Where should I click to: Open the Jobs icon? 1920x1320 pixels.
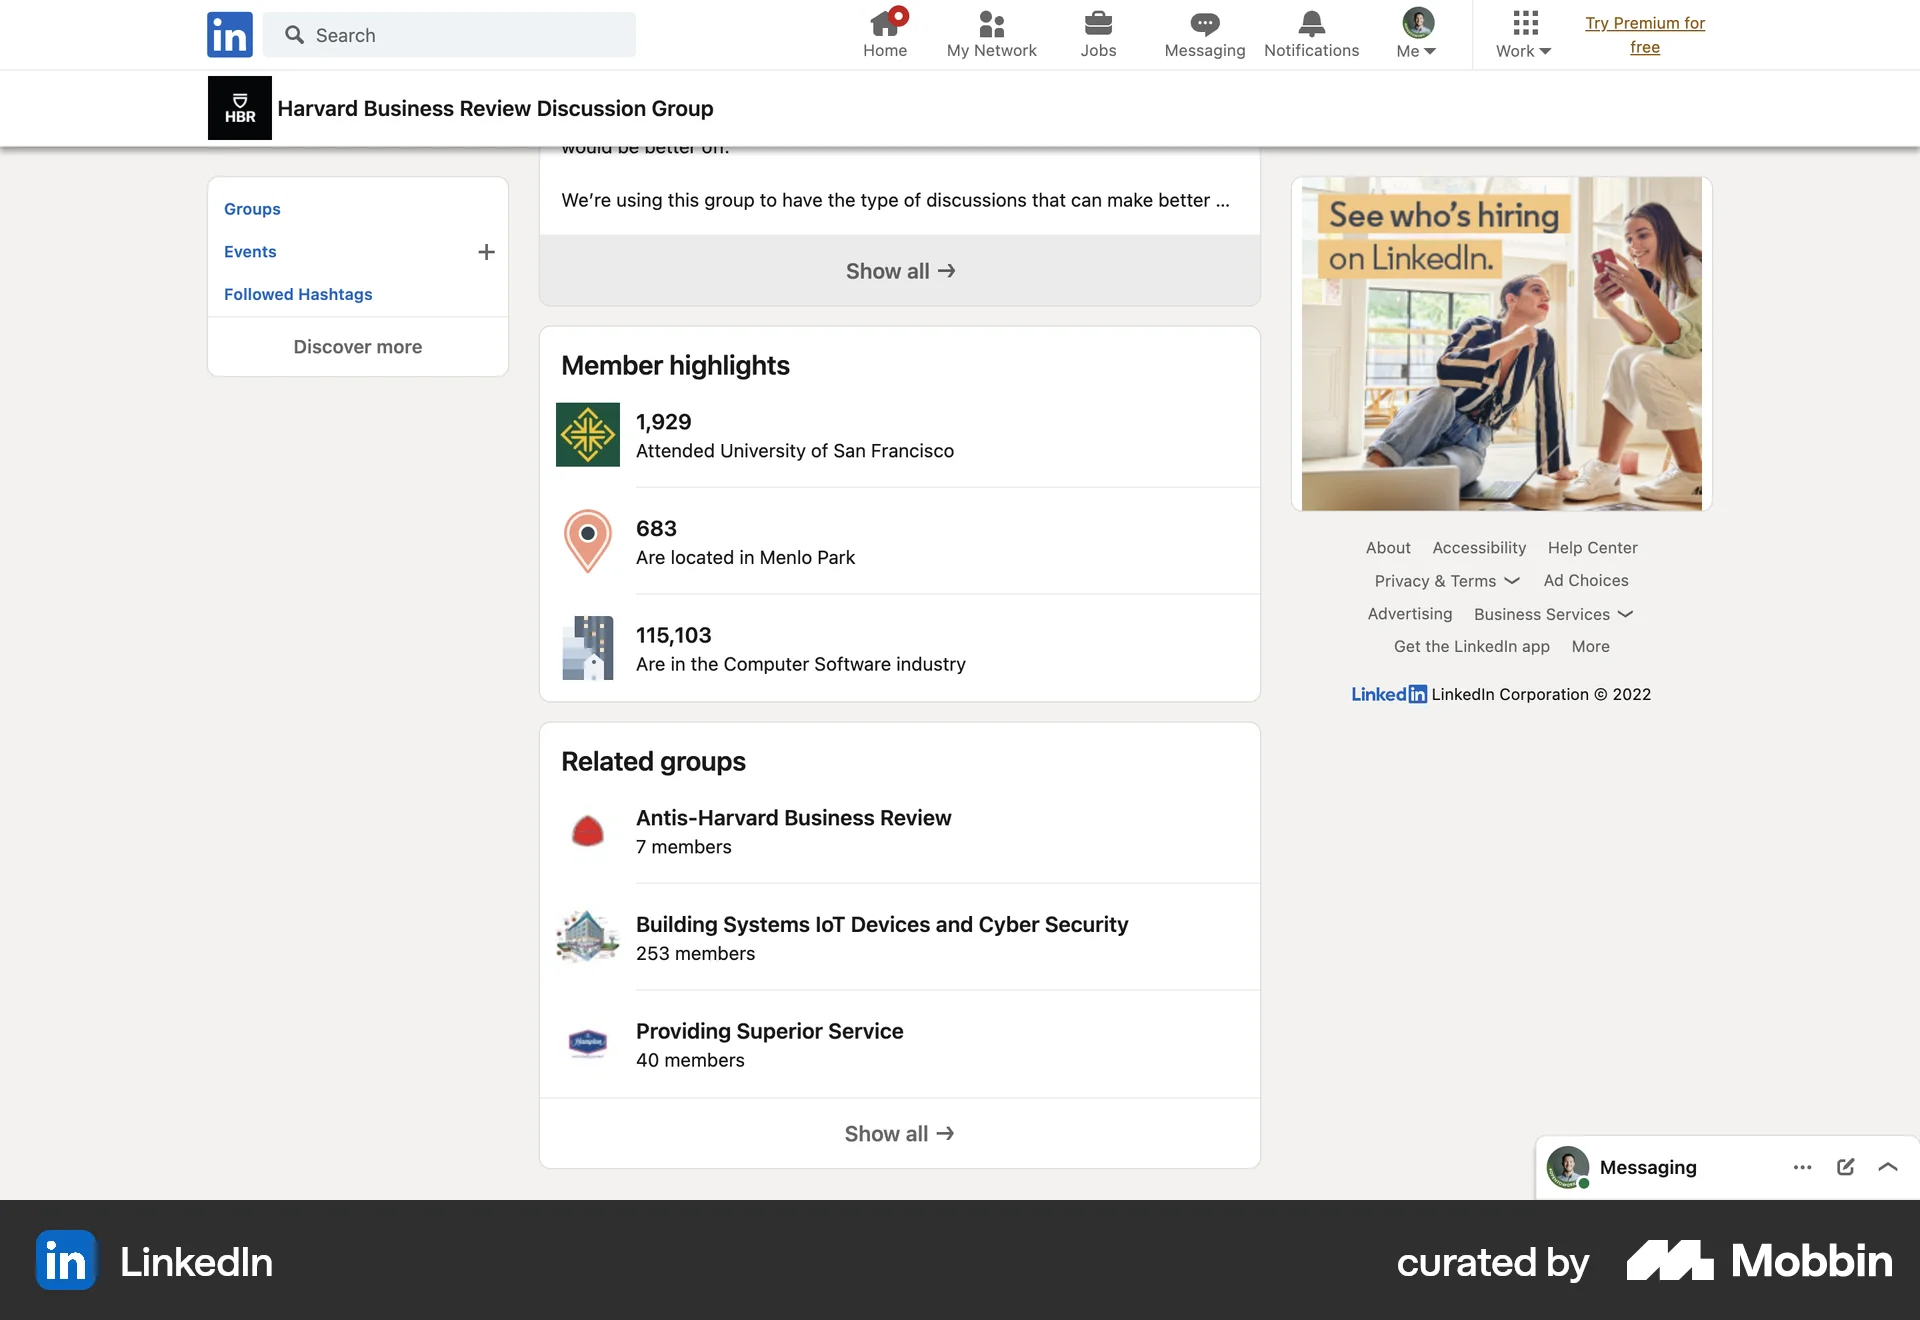[1098, 23]
